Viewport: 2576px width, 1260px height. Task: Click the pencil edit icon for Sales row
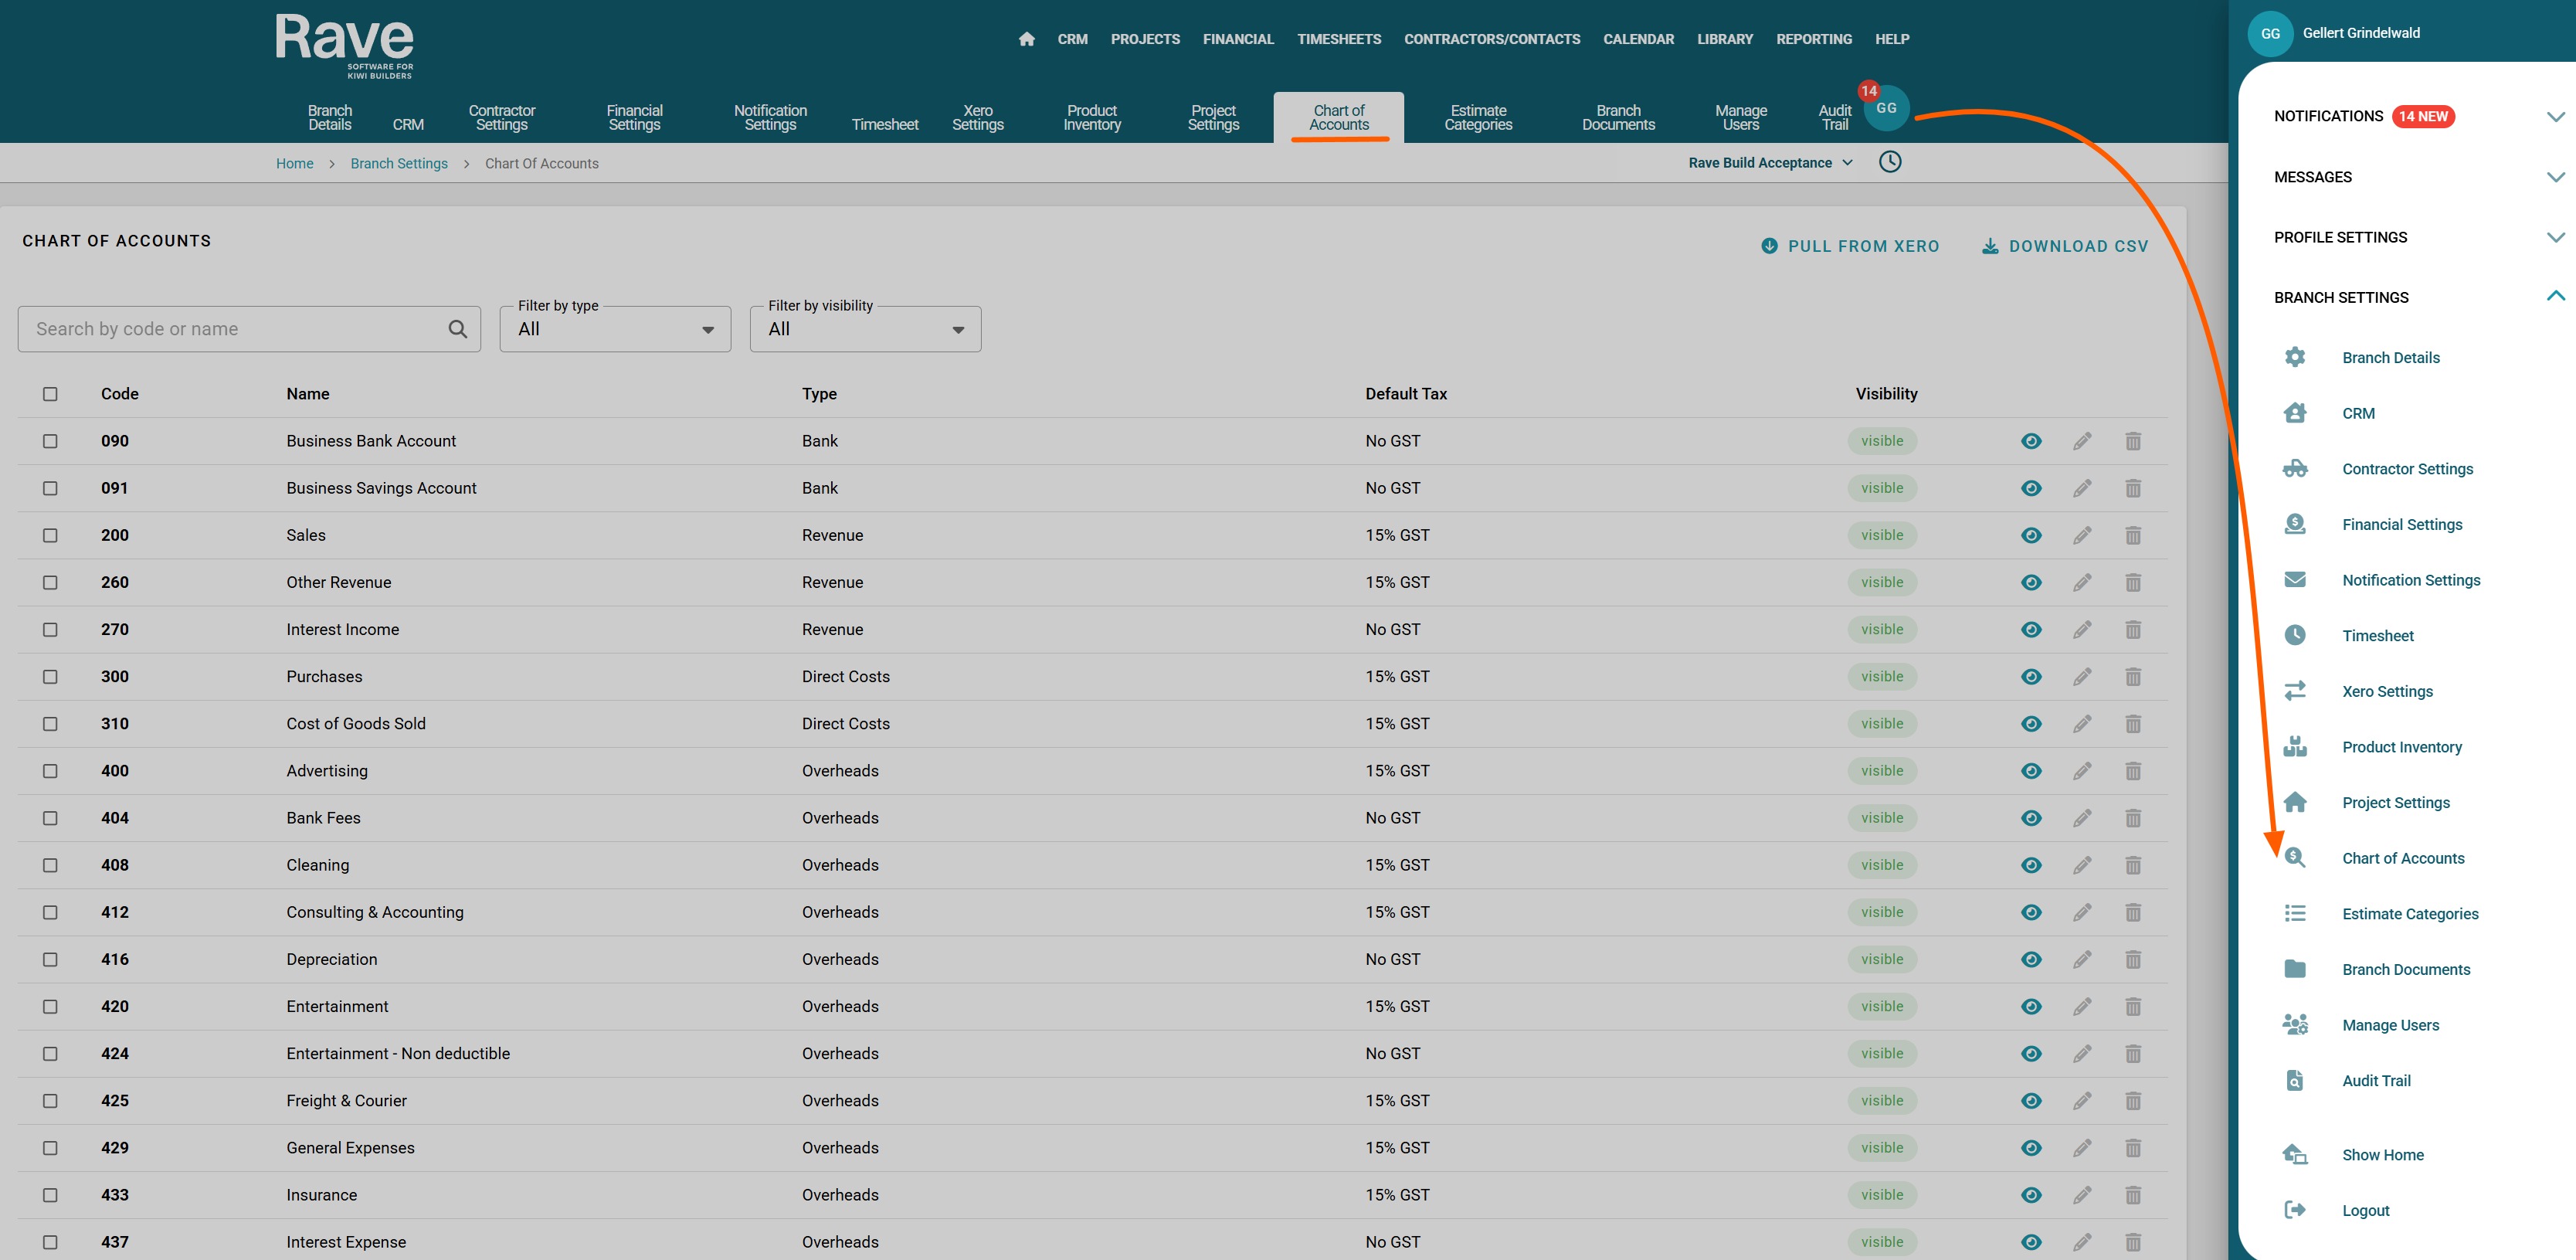click(2082, 535)
